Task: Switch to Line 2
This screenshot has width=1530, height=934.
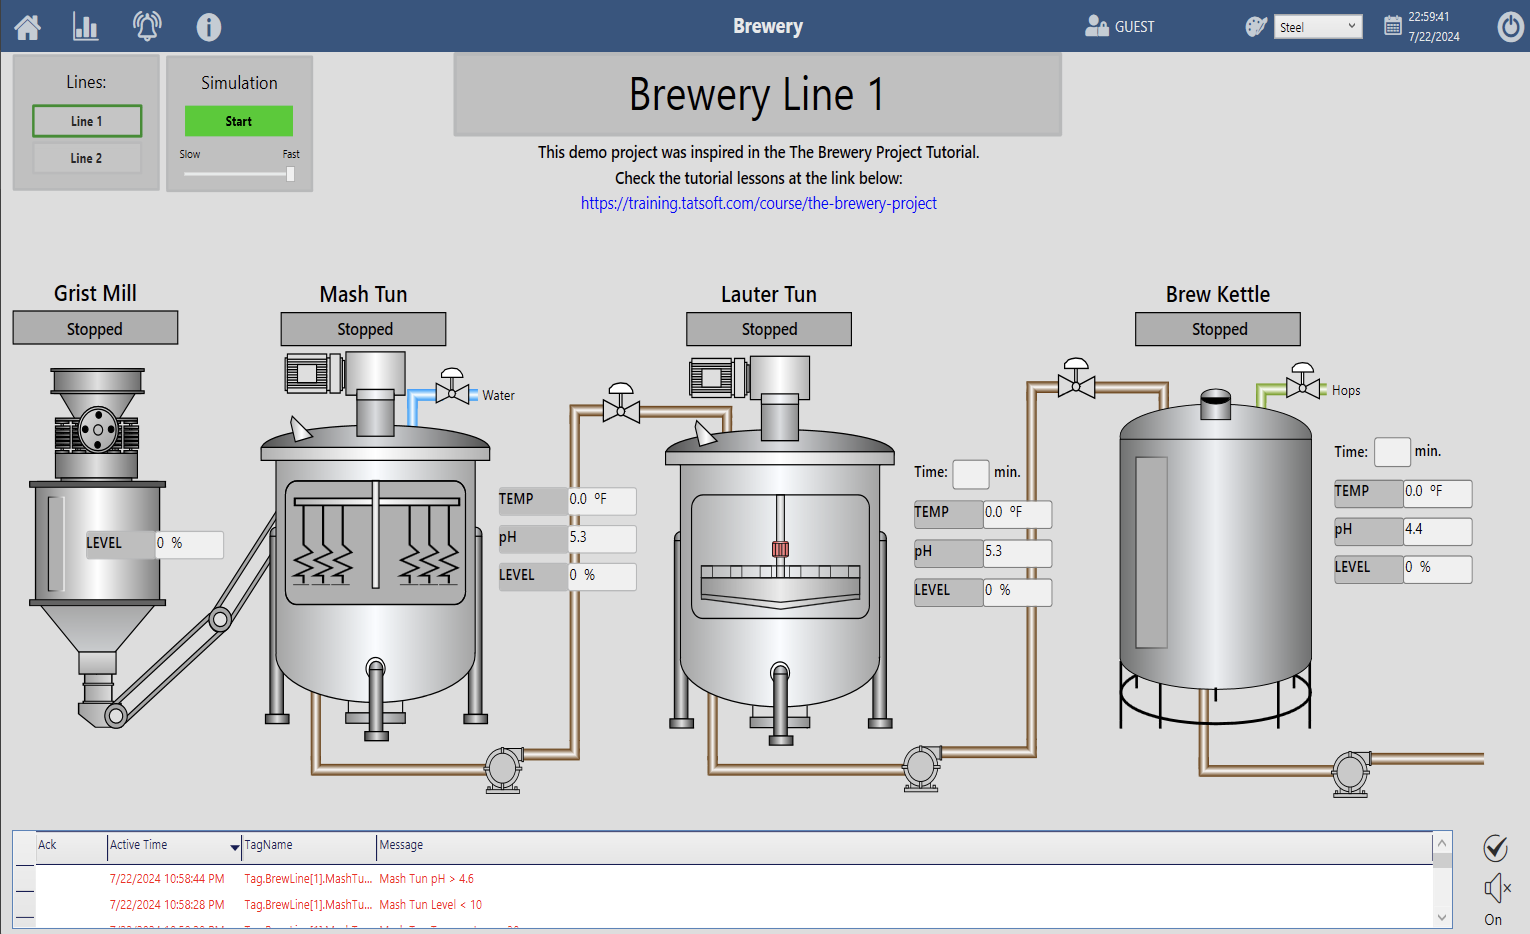Action: 87,158
